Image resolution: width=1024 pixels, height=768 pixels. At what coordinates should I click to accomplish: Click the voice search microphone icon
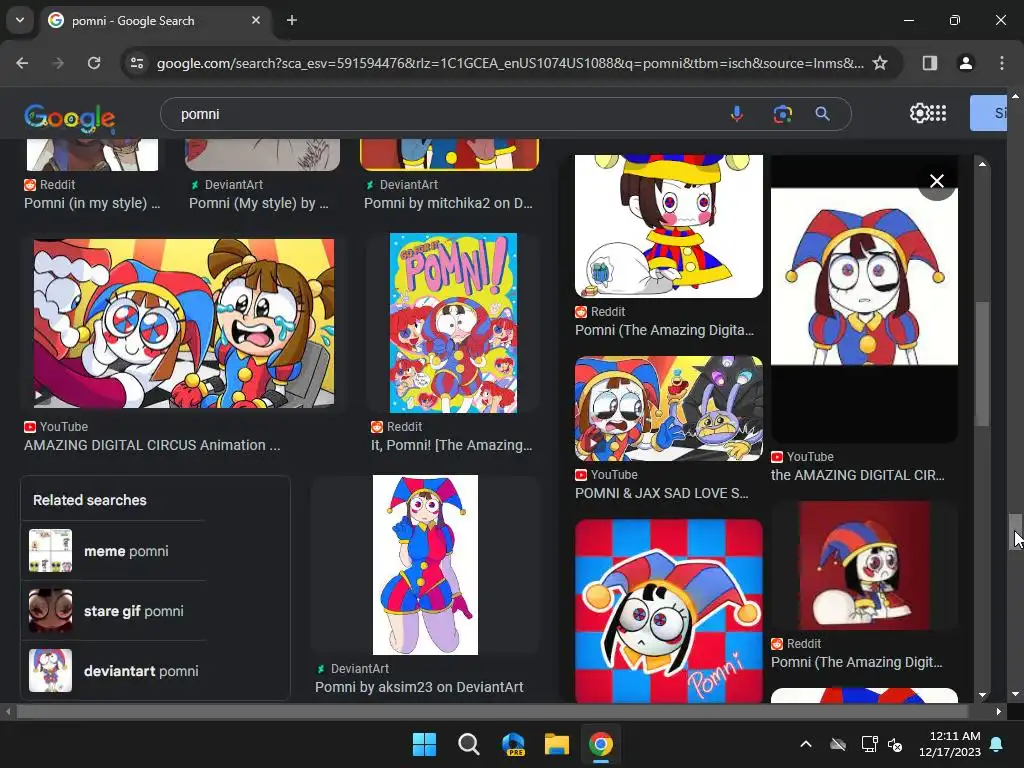tap(737, 114)
